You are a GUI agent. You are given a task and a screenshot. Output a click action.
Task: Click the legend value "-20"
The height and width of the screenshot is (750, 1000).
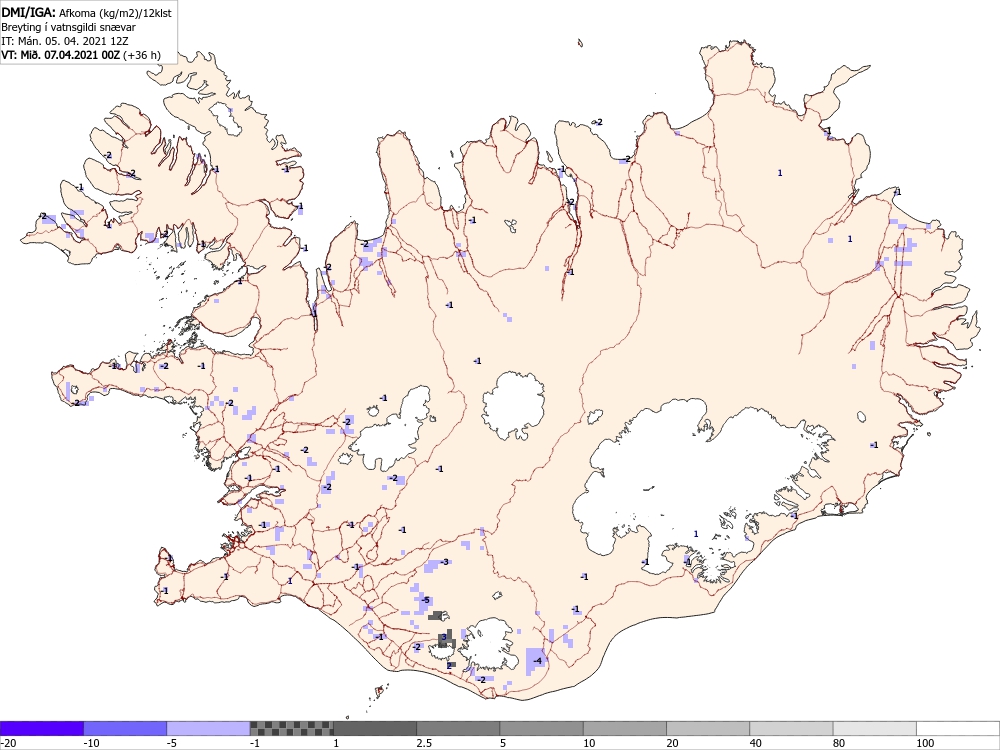[x=8, y=743]
